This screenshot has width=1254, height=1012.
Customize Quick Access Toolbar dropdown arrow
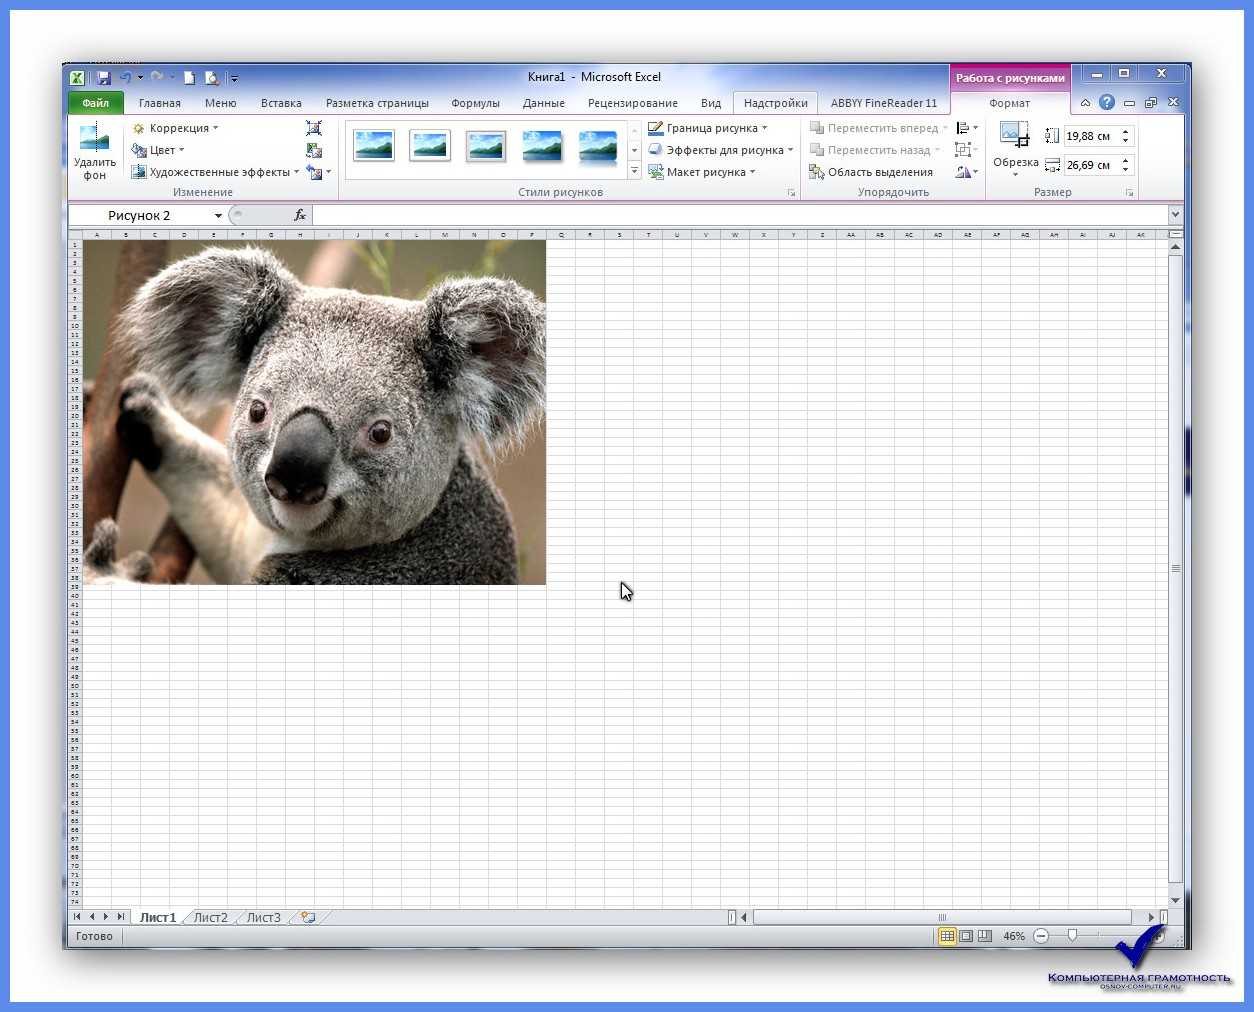234,78
